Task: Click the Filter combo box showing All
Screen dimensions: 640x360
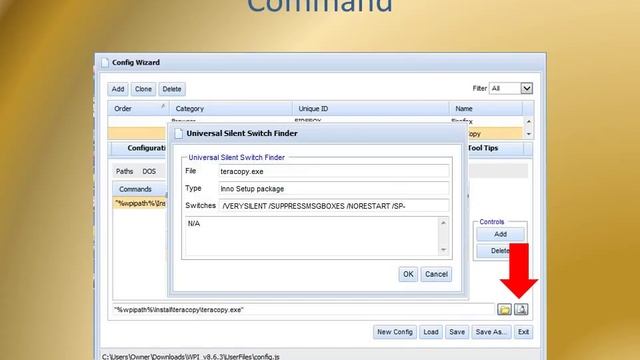Action: pyautogui.click(x=511, y=88)
